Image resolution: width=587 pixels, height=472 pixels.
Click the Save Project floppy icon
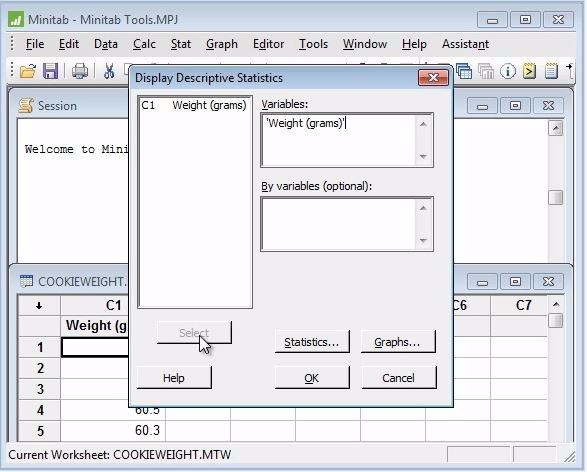50,71
